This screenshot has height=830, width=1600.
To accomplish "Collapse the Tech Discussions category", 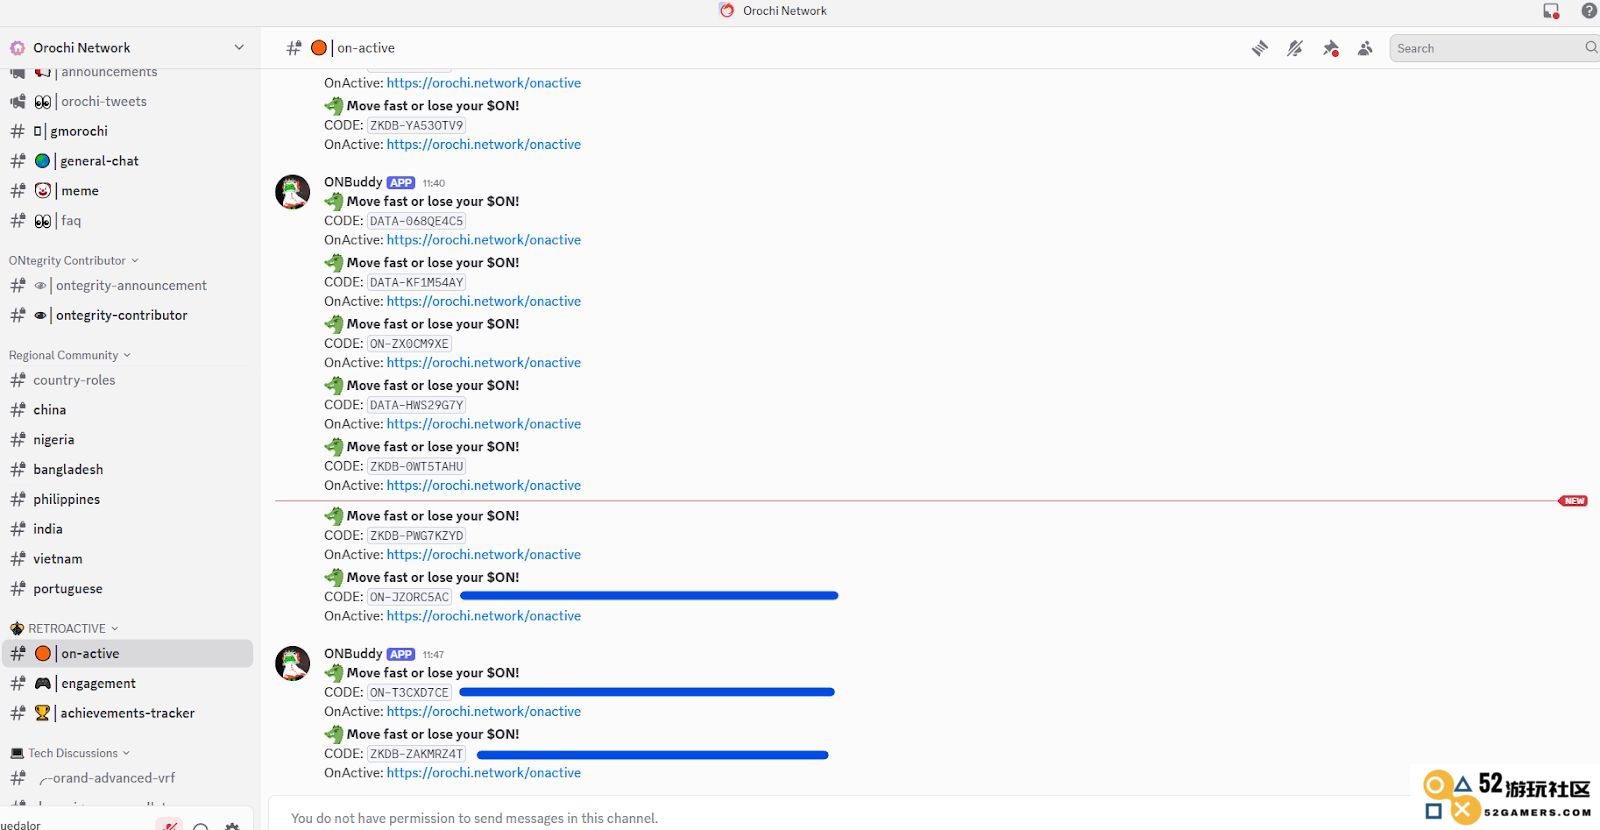I will 69,753.
